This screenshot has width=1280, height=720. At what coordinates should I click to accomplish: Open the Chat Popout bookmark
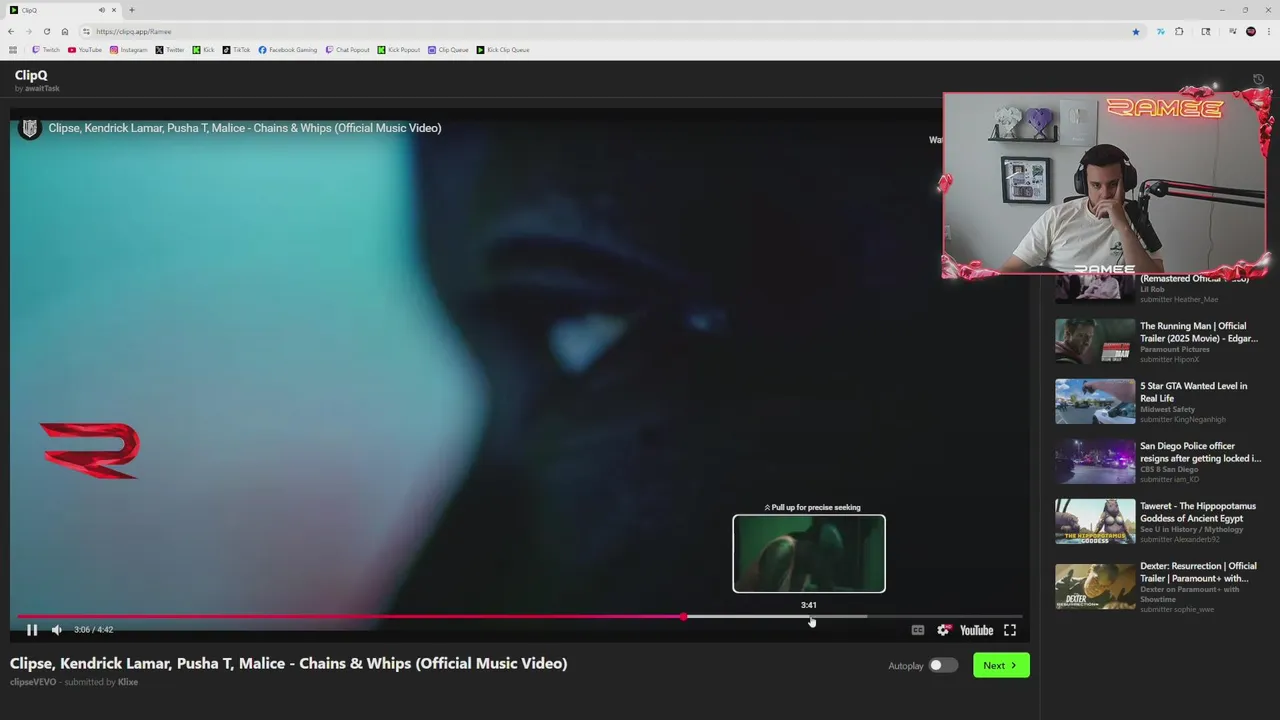click(348, 50)
